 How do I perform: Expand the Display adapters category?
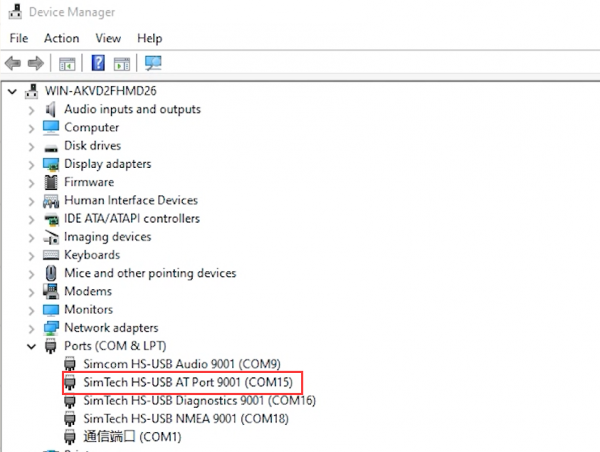[x=31, y=165]
